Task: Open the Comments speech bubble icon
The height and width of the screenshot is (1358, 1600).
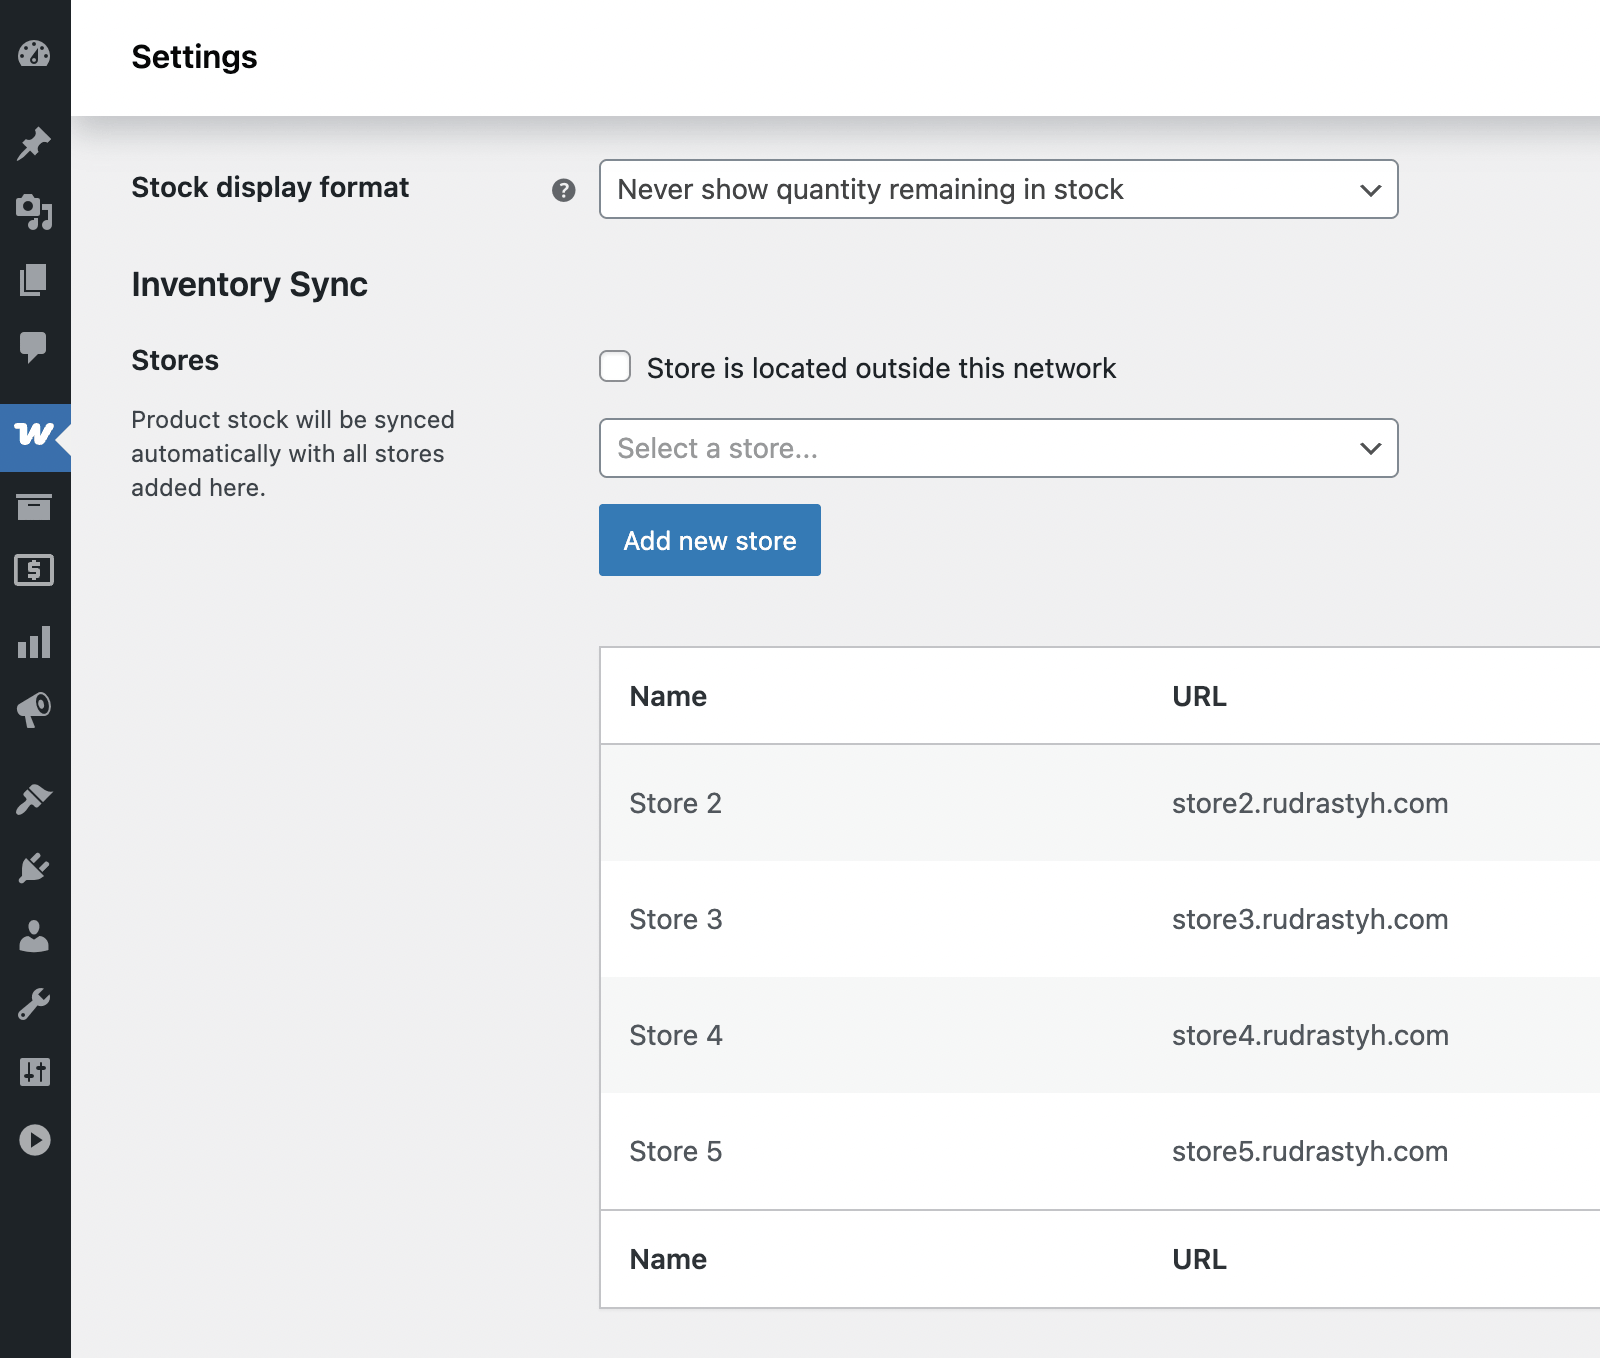Action: coord(34,347)
